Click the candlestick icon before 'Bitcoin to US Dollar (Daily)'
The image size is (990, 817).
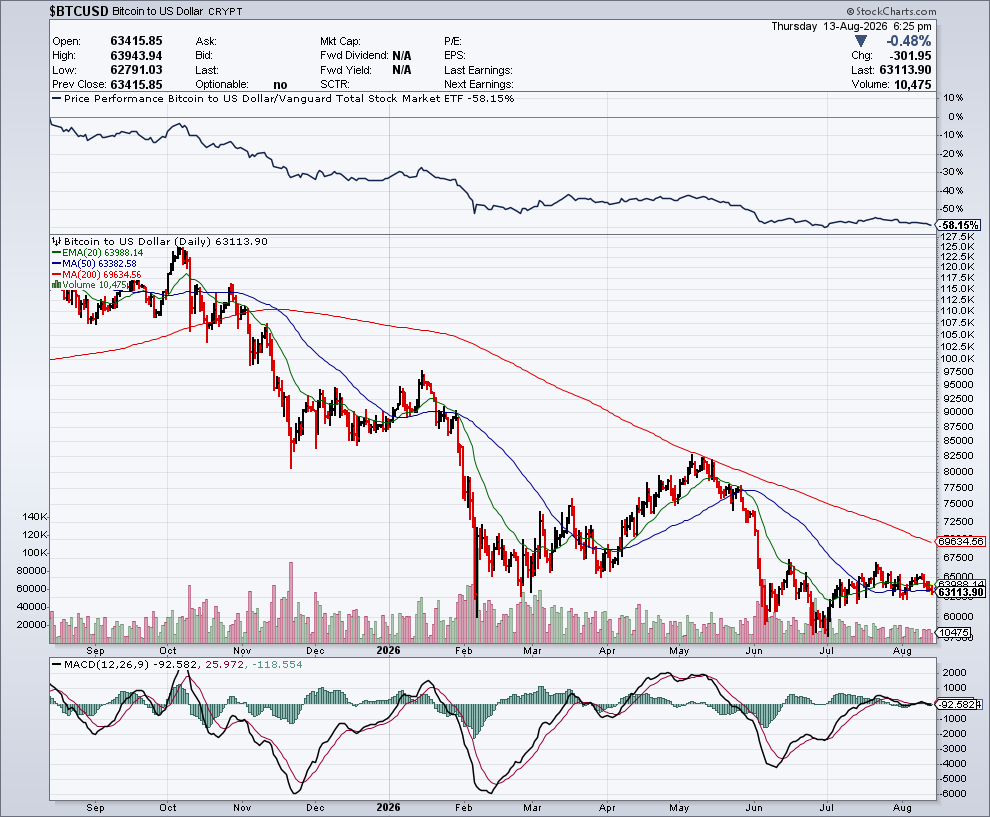57,241
